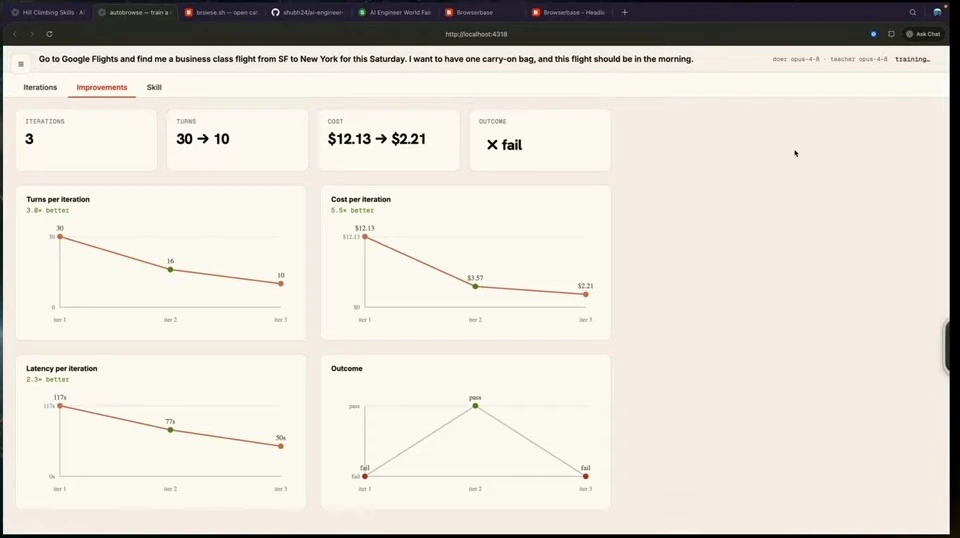
Task: Open the Browserbase browser tab
Action: (x=482, y=12)
